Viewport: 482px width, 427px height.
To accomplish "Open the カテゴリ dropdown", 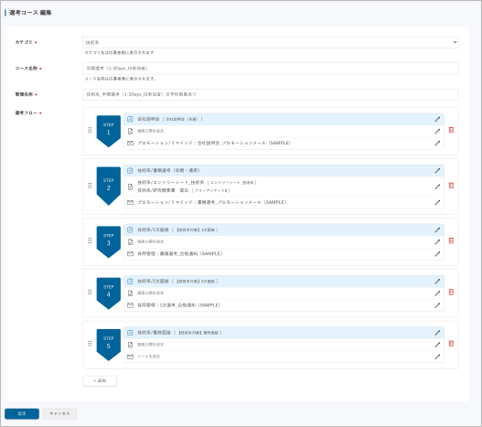I will click(x=270, y=42).
